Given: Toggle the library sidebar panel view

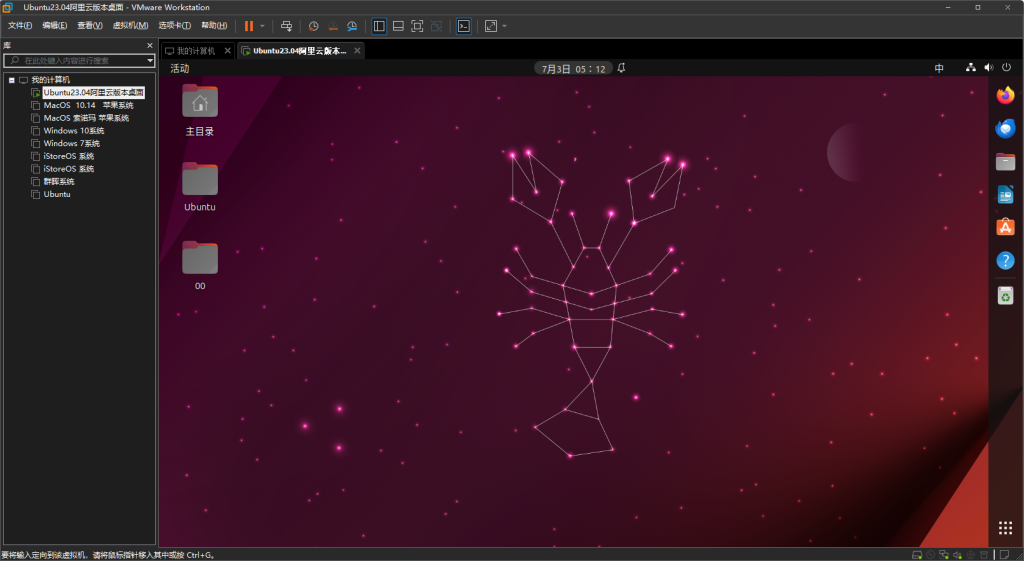Looking at the screenshot, I should pyautogui.click(x=379, y=26).
